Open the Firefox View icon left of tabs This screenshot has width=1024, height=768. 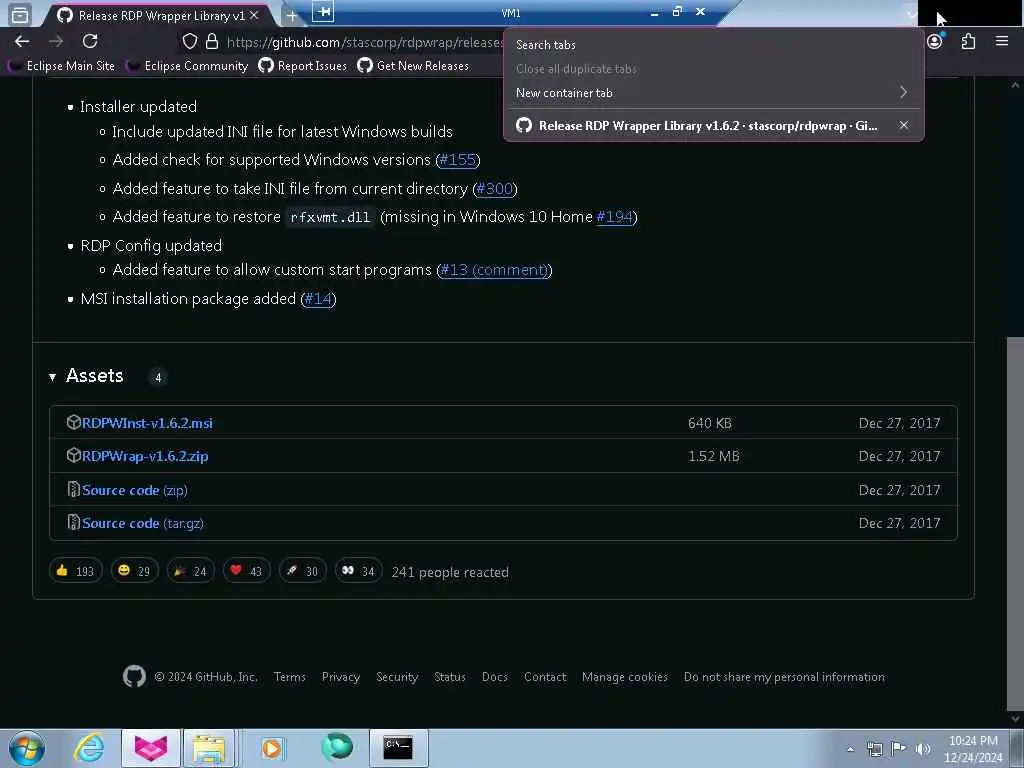tap(20, 14)
